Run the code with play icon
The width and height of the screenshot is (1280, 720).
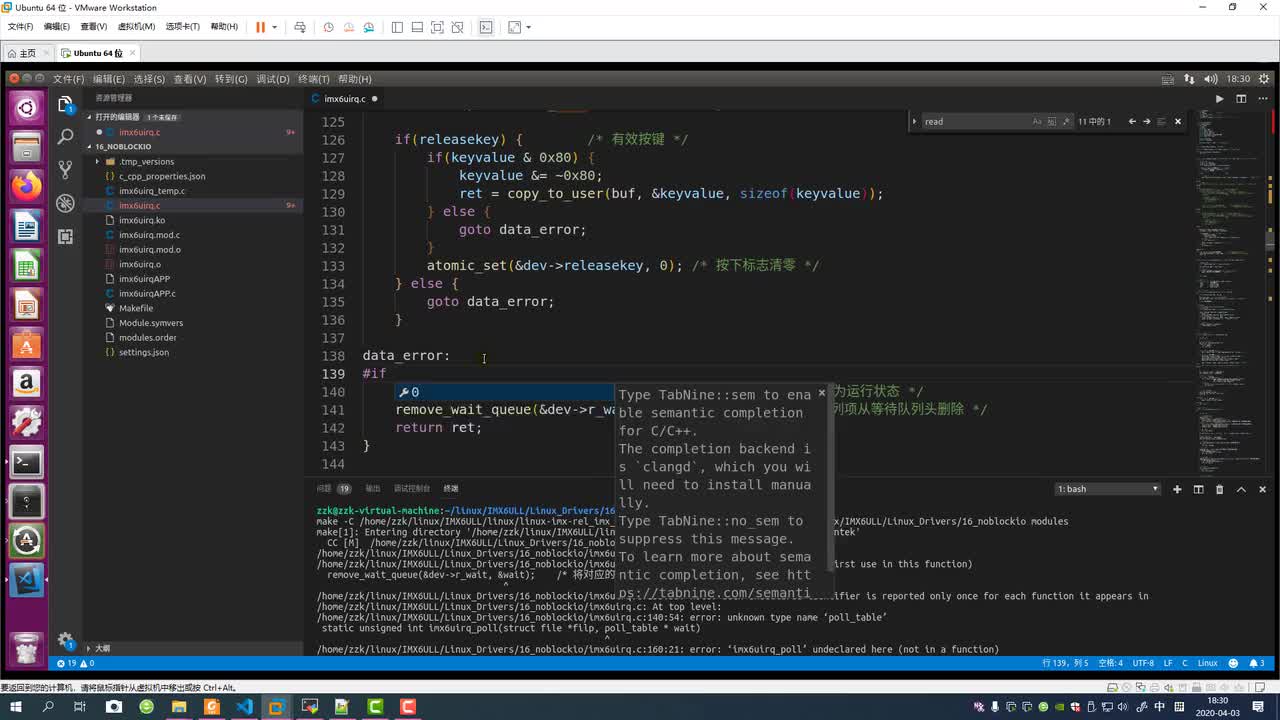pos(1219,99)
